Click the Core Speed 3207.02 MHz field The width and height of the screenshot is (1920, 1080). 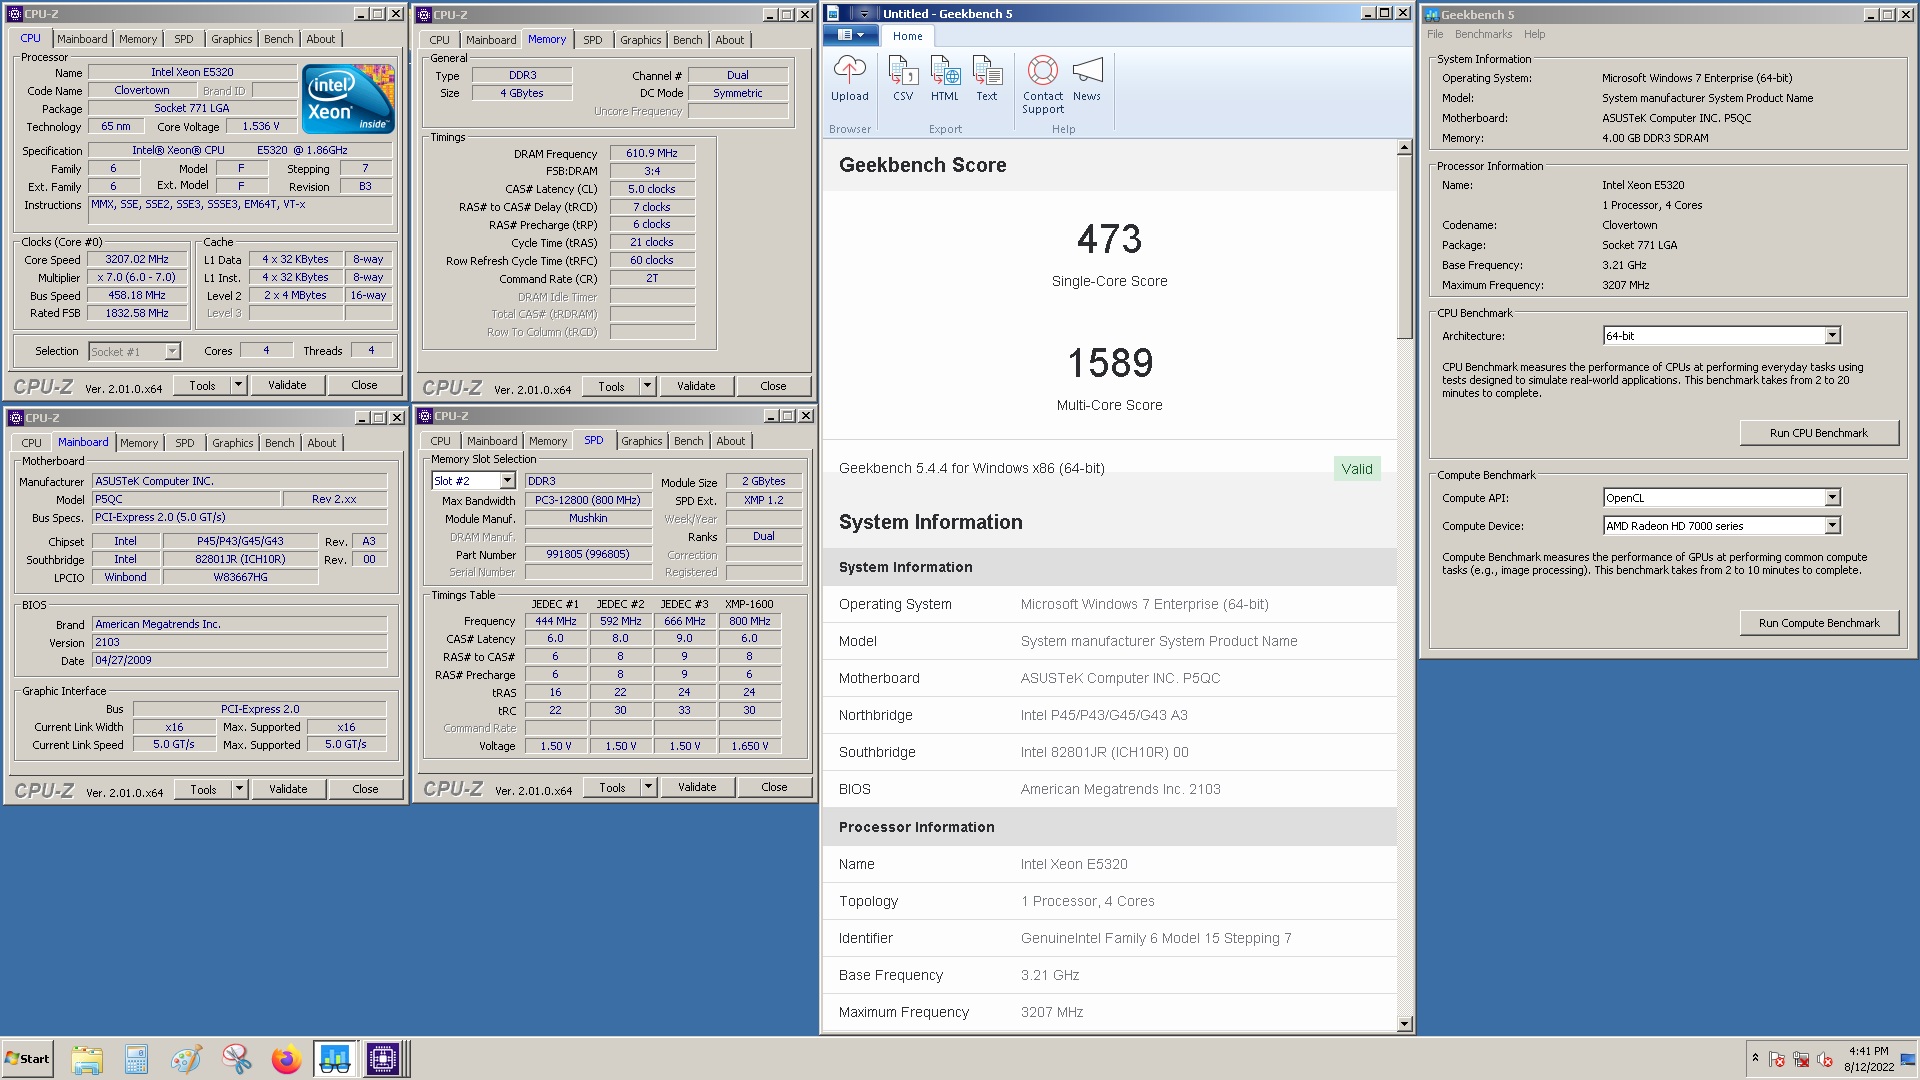point(137,260)
